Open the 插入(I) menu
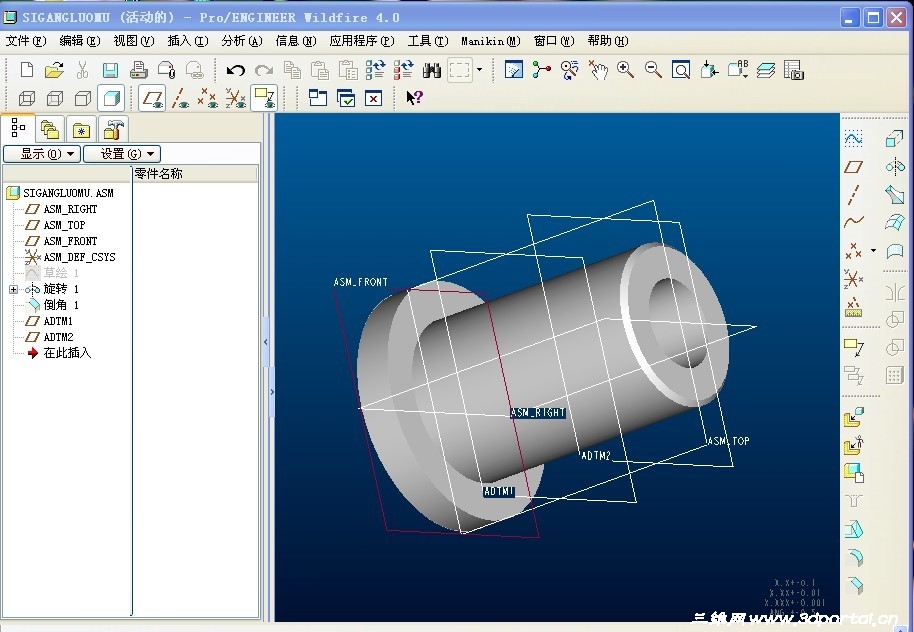The image size is (914, 632). tap(188, 41)
